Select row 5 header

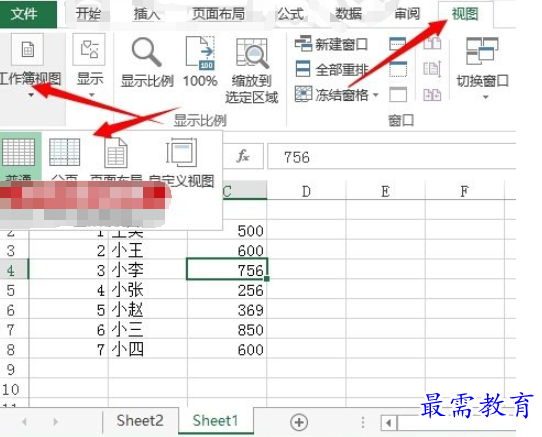(14, 290)
